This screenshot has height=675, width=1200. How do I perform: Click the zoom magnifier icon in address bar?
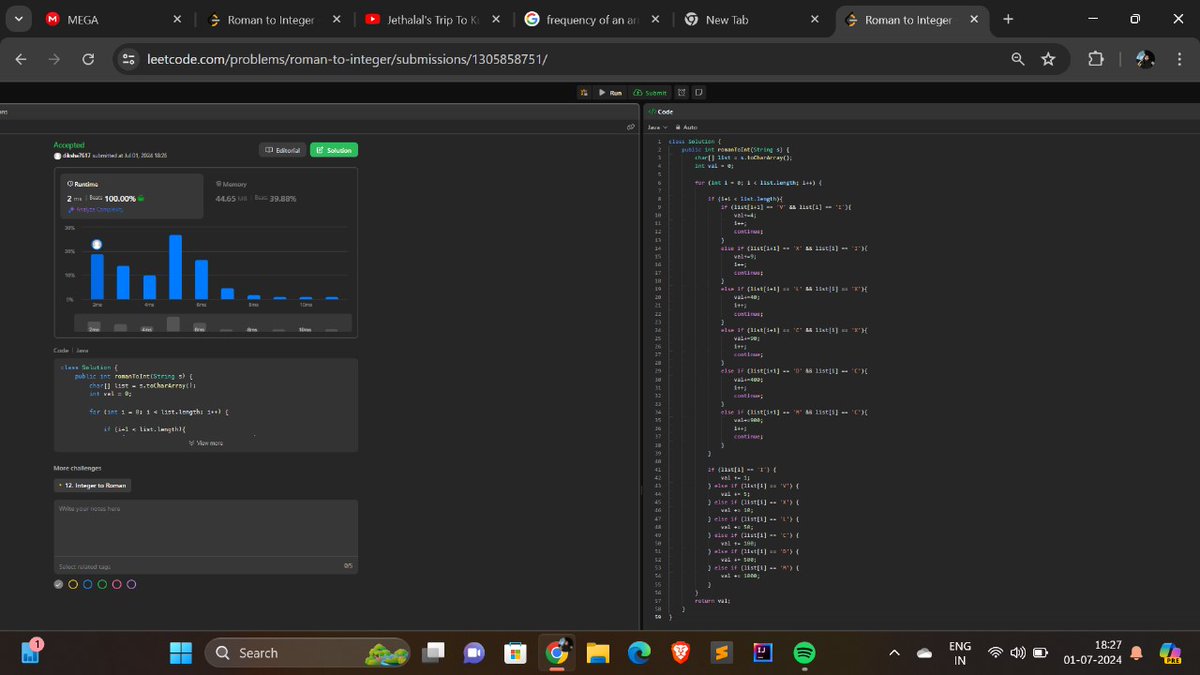[1018, 59]
